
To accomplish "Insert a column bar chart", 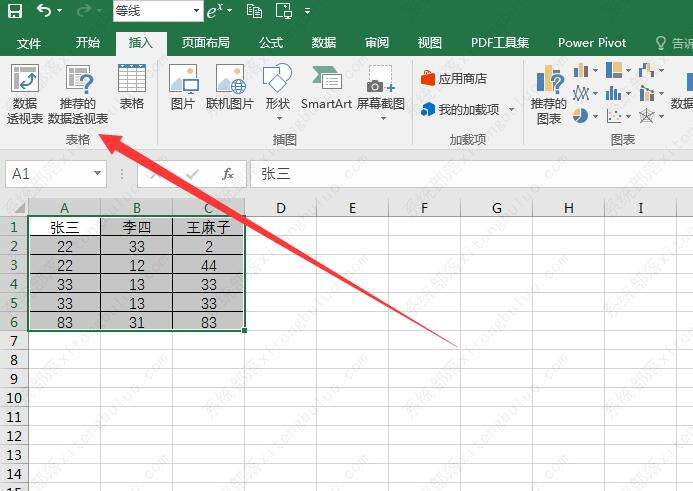I will [x=581, y=70].
